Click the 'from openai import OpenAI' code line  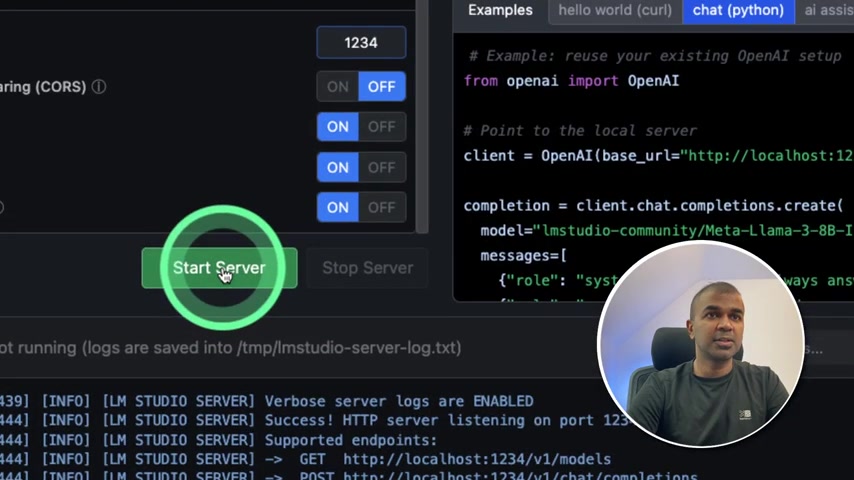pos(571,81)
